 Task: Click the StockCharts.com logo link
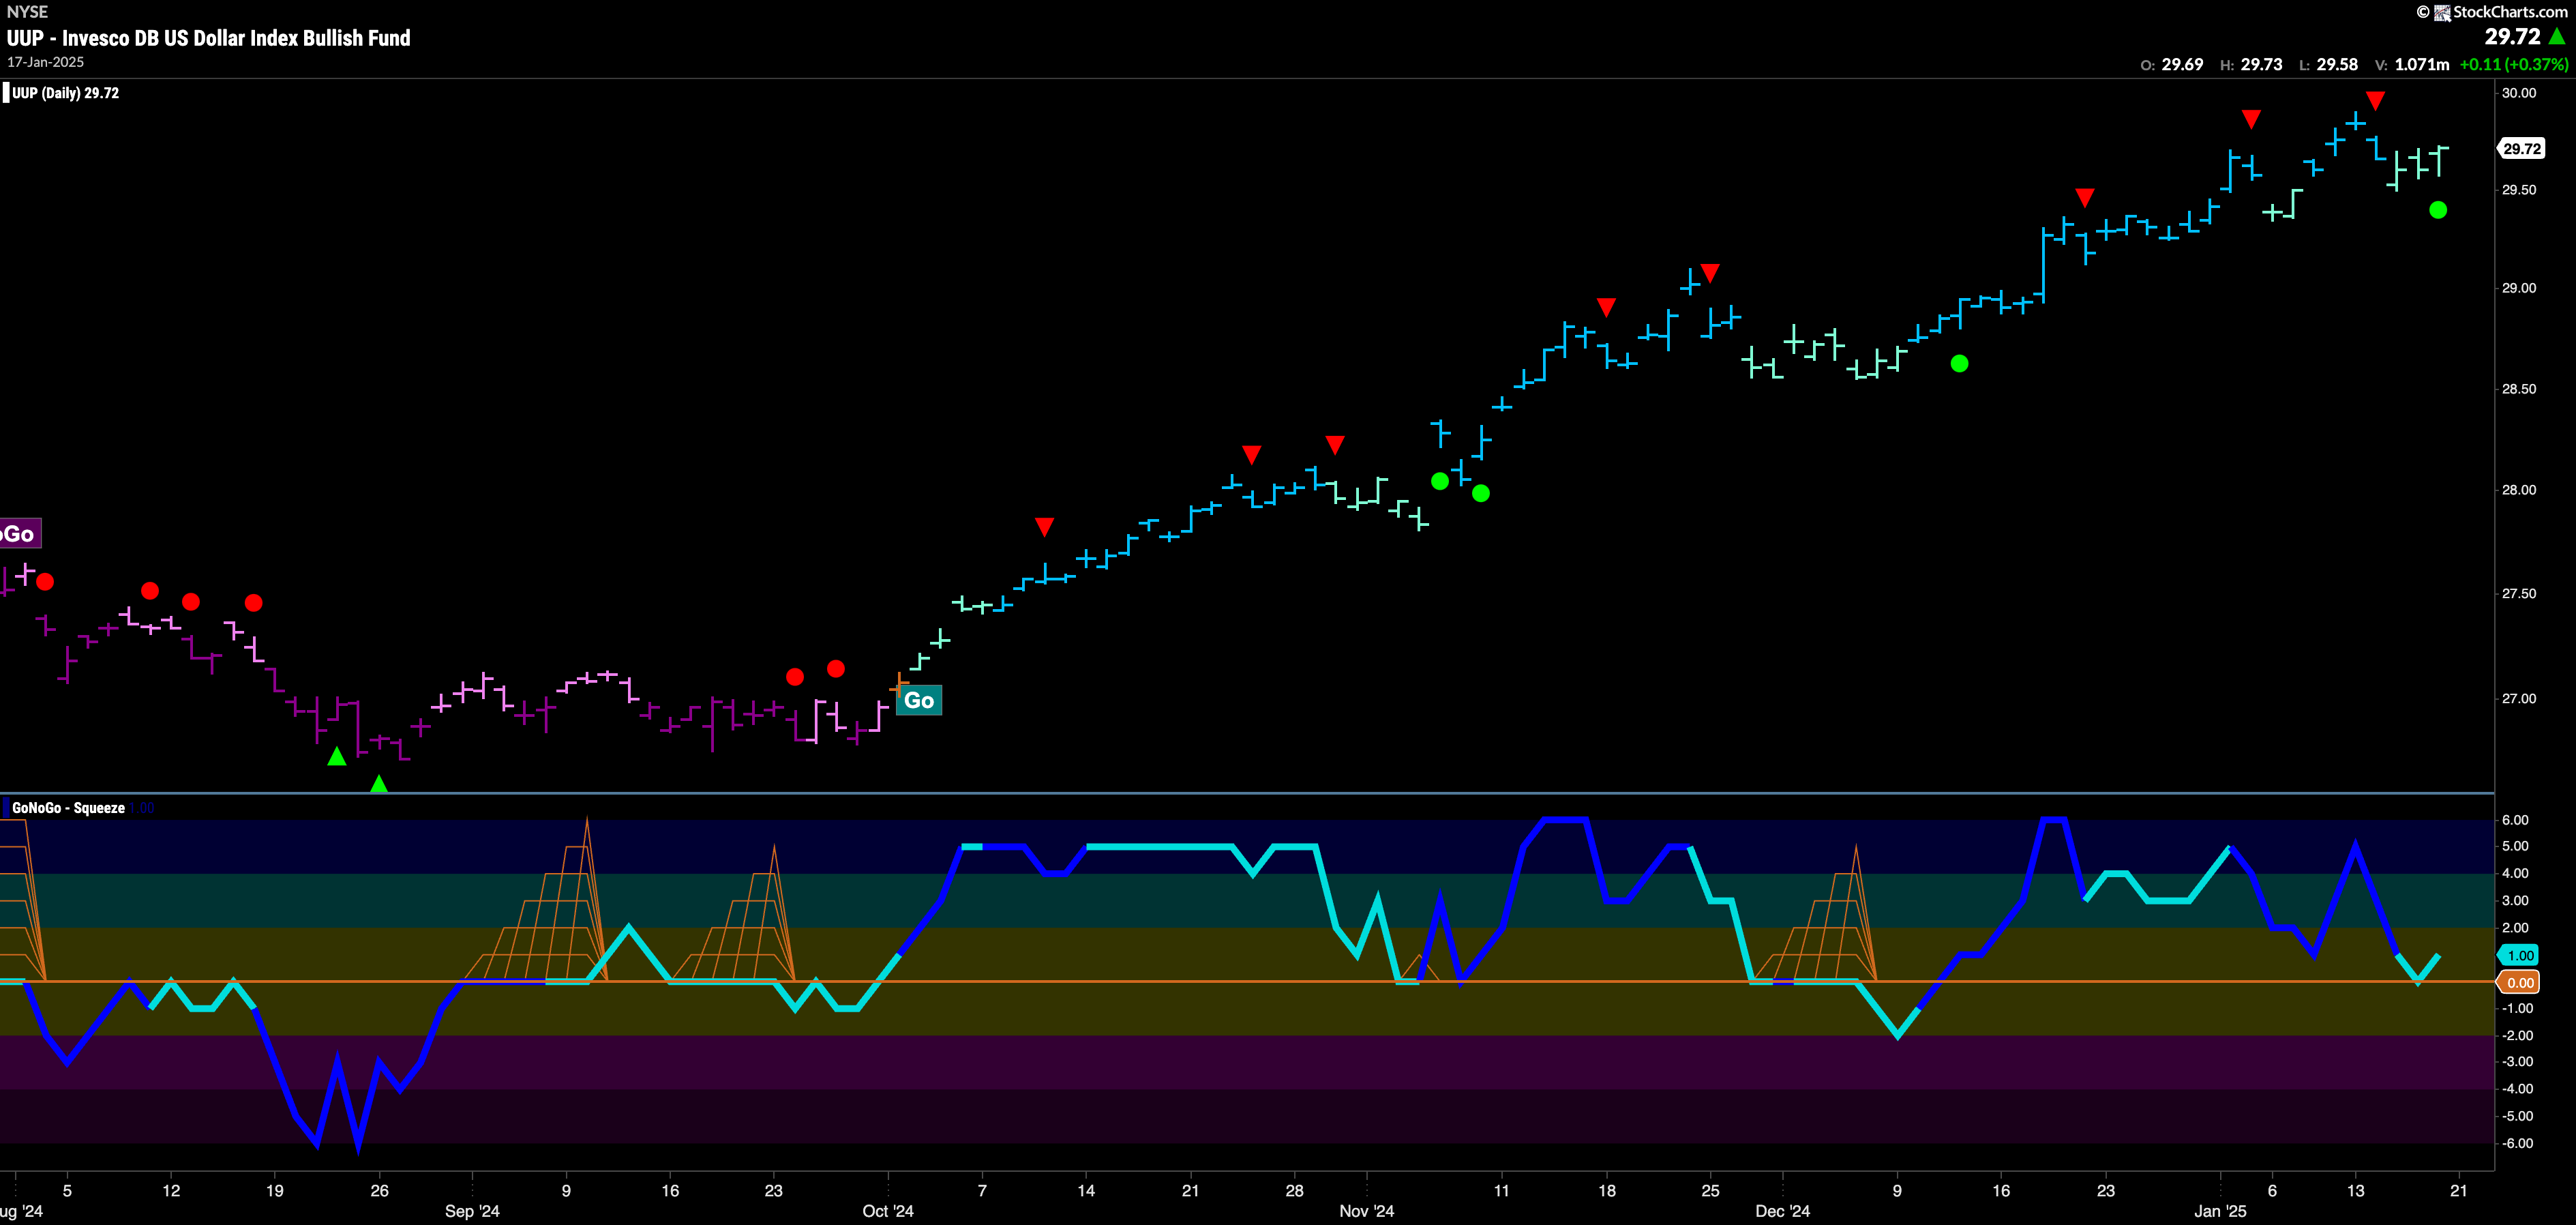click(2492, 12)
